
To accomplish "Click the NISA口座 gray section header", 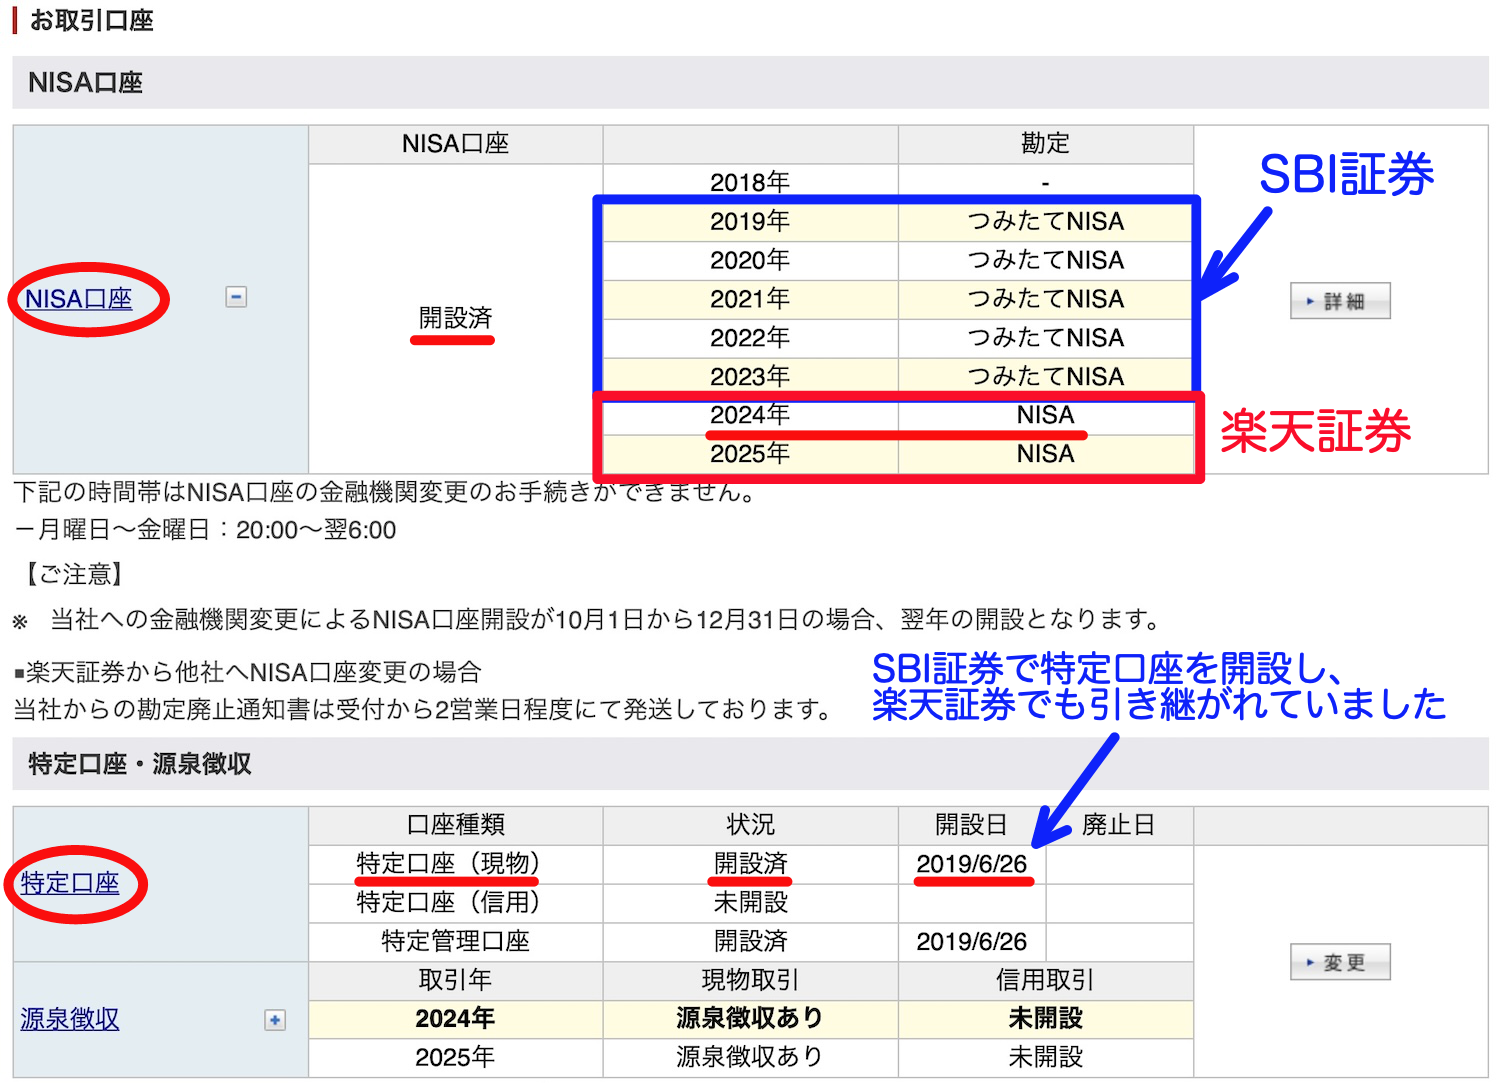I will tap(750, 82).
